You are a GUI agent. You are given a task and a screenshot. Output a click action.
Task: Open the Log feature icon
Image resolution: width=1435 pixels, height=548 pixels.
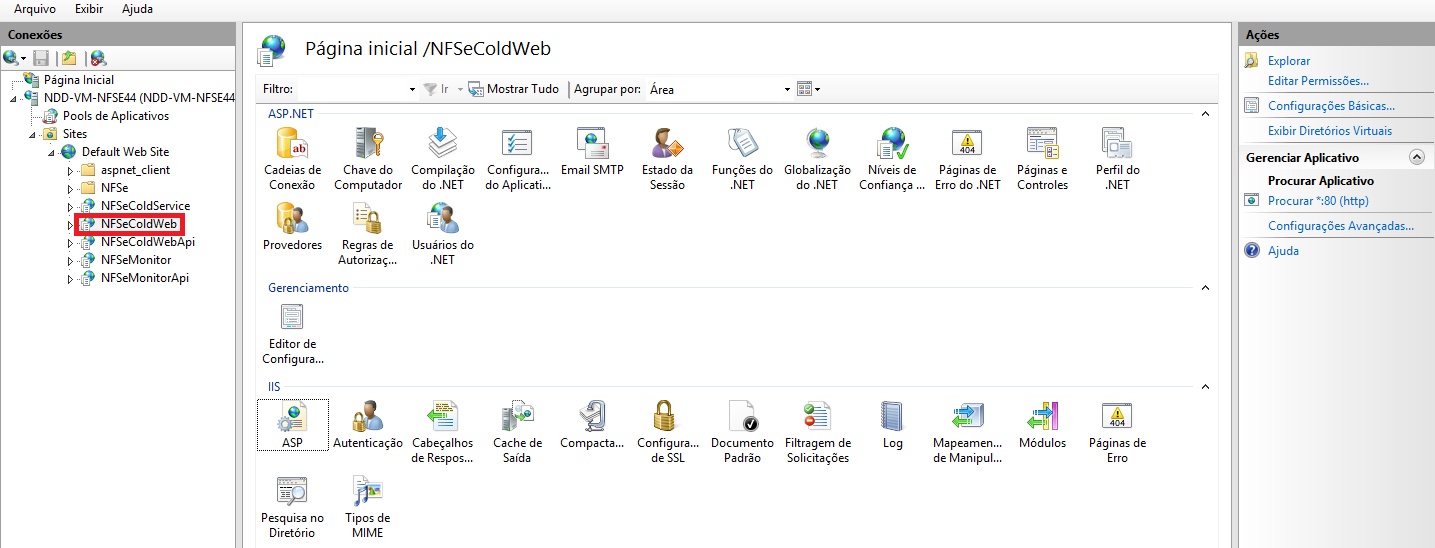[892, 416]
